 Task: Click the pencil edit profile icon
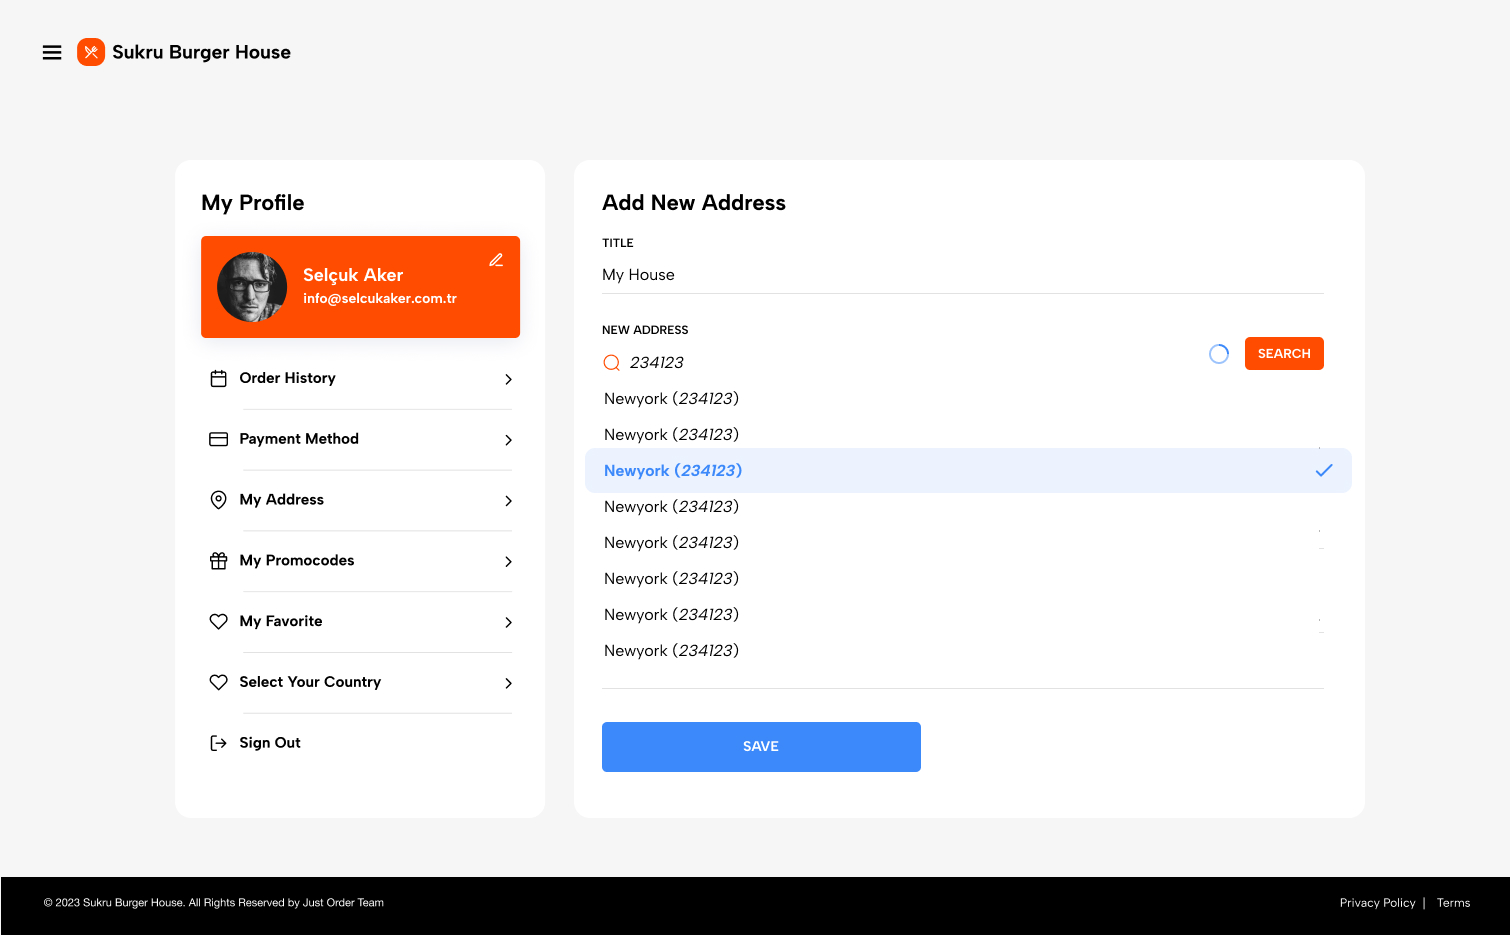tap(496, 260)
